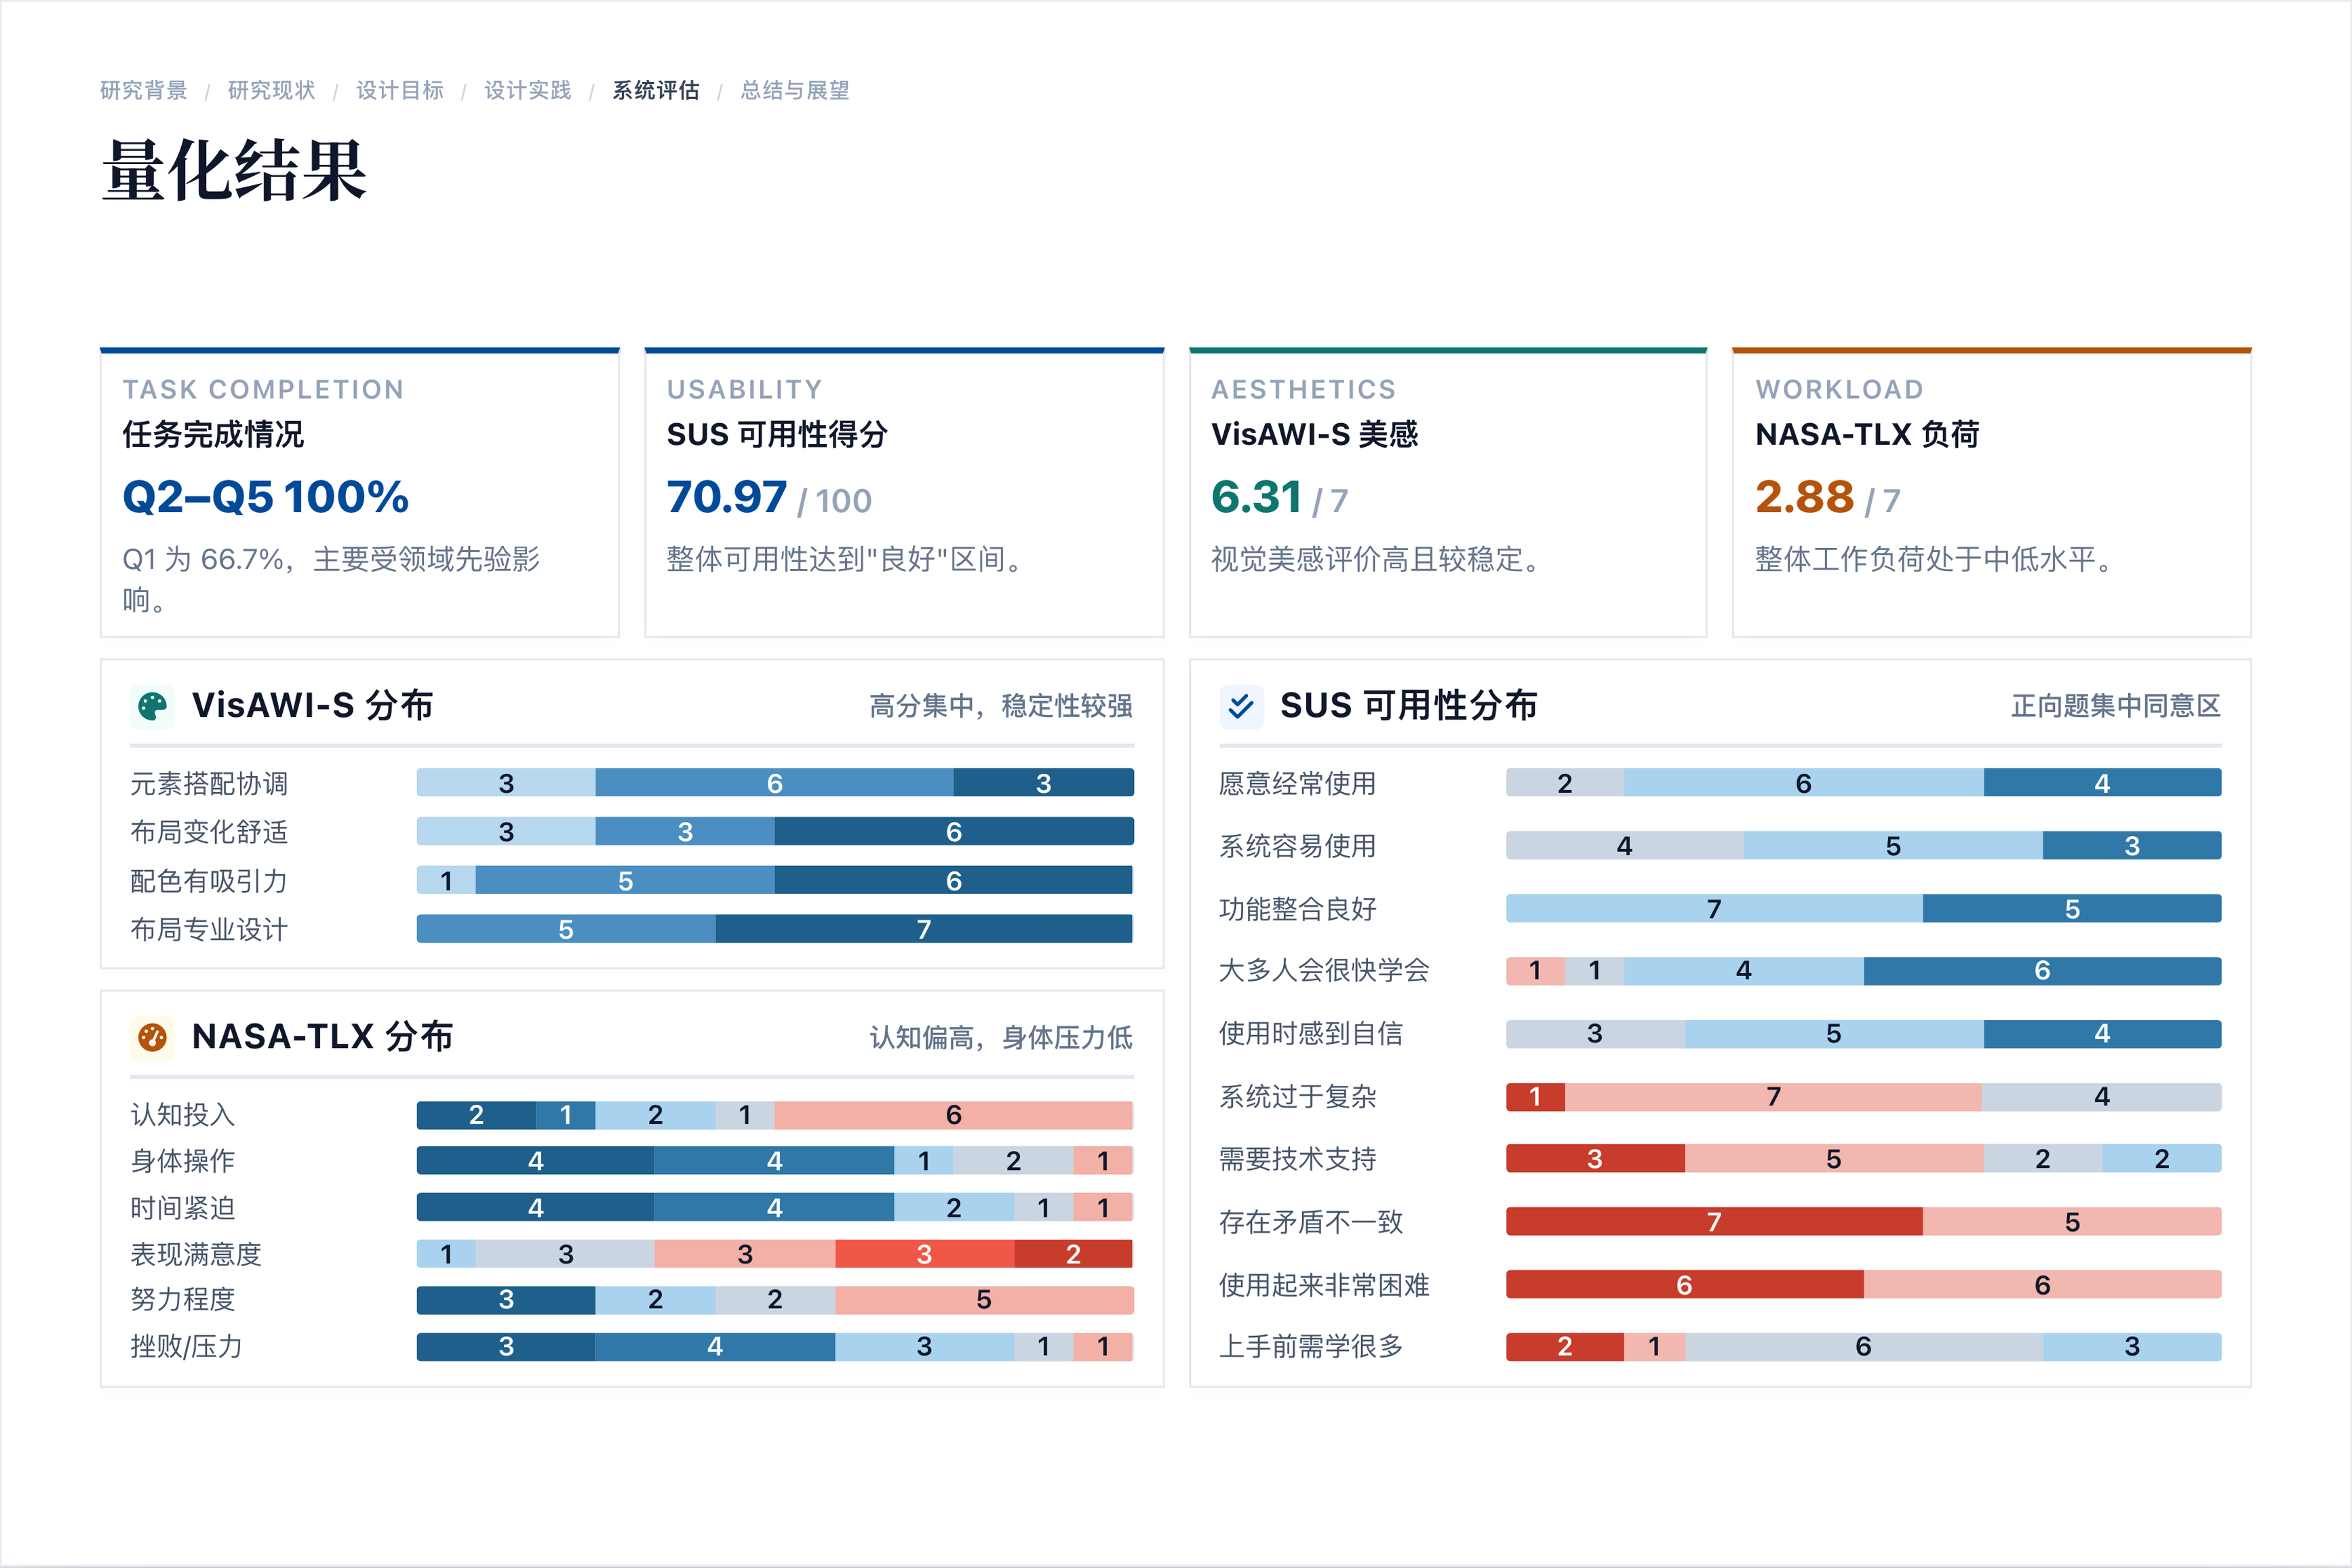Screen dimensions: 2352x1568
Task: Click segment 7 in 系统过于复杂 bar
Action: [1773, 1096]
